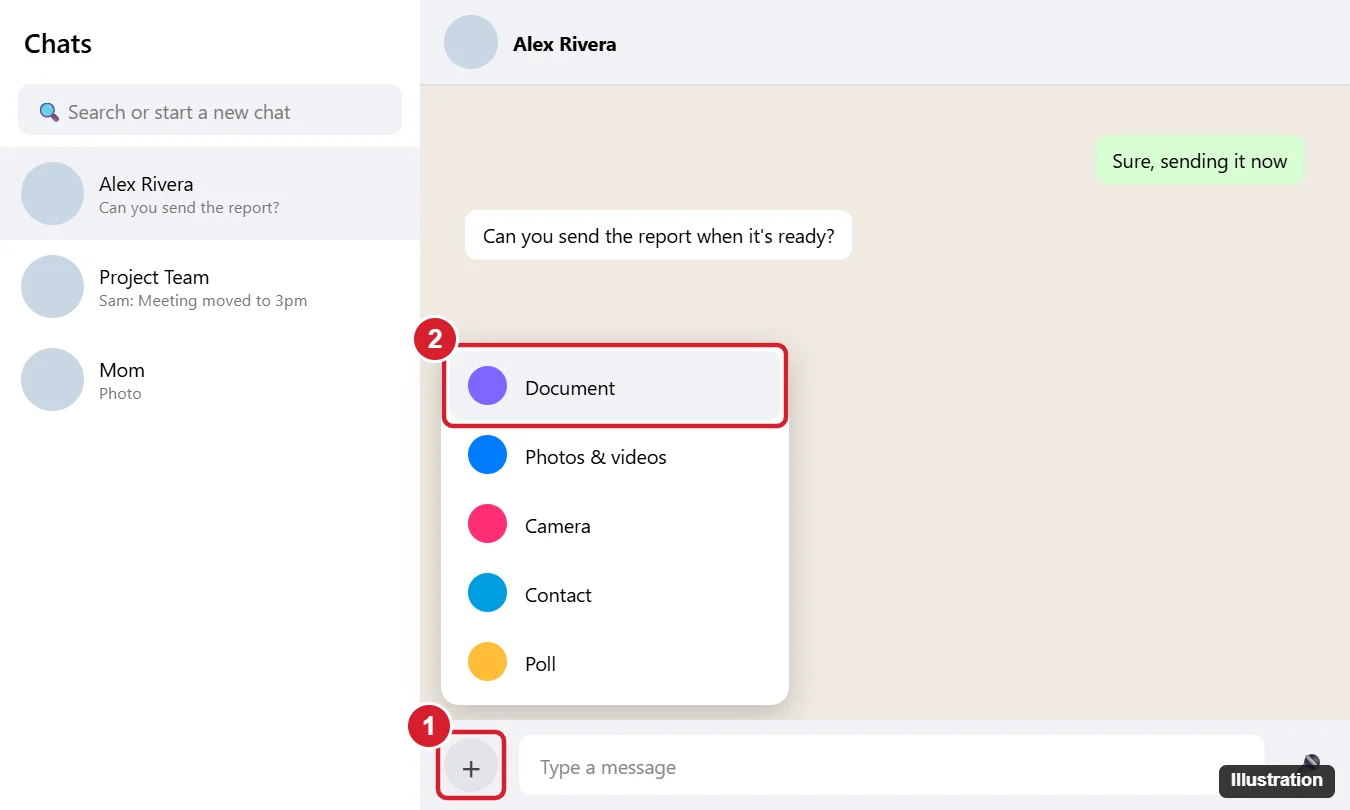Choose Photos & videos in the attach menu
1350x810 pixels.
point(615,455)
